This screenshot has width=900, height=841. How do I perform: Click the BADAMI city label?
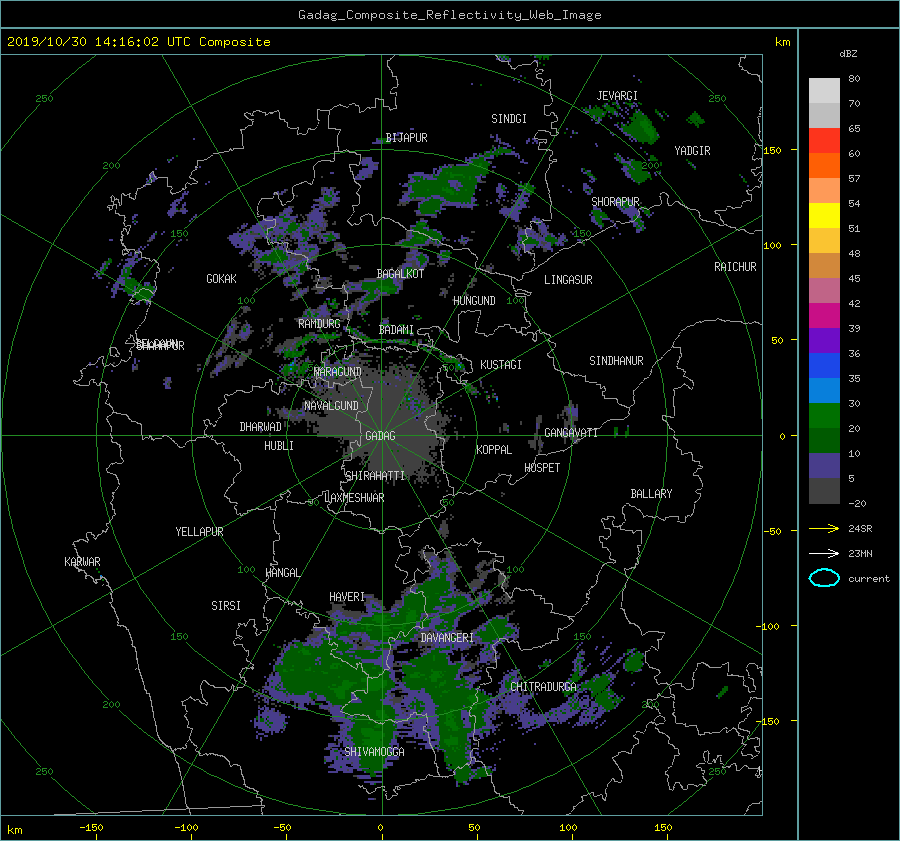396,330
